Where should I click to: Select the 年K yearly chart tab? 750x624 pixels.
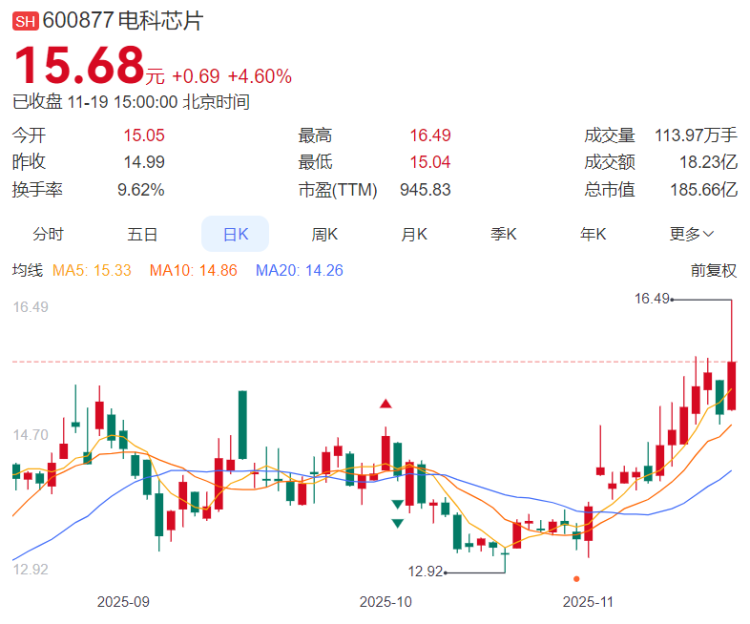pos(593,234)
